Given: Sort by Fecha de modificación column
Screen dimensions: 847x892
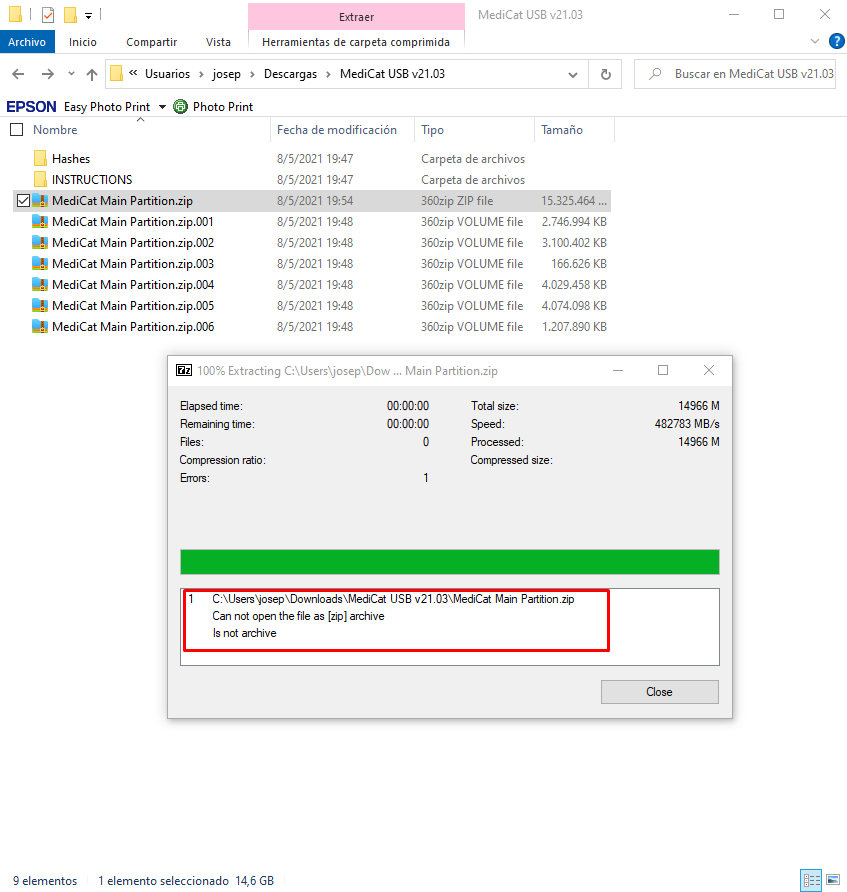Looking at the screenshot, I should pyautogui.click(x=337, y=130).
